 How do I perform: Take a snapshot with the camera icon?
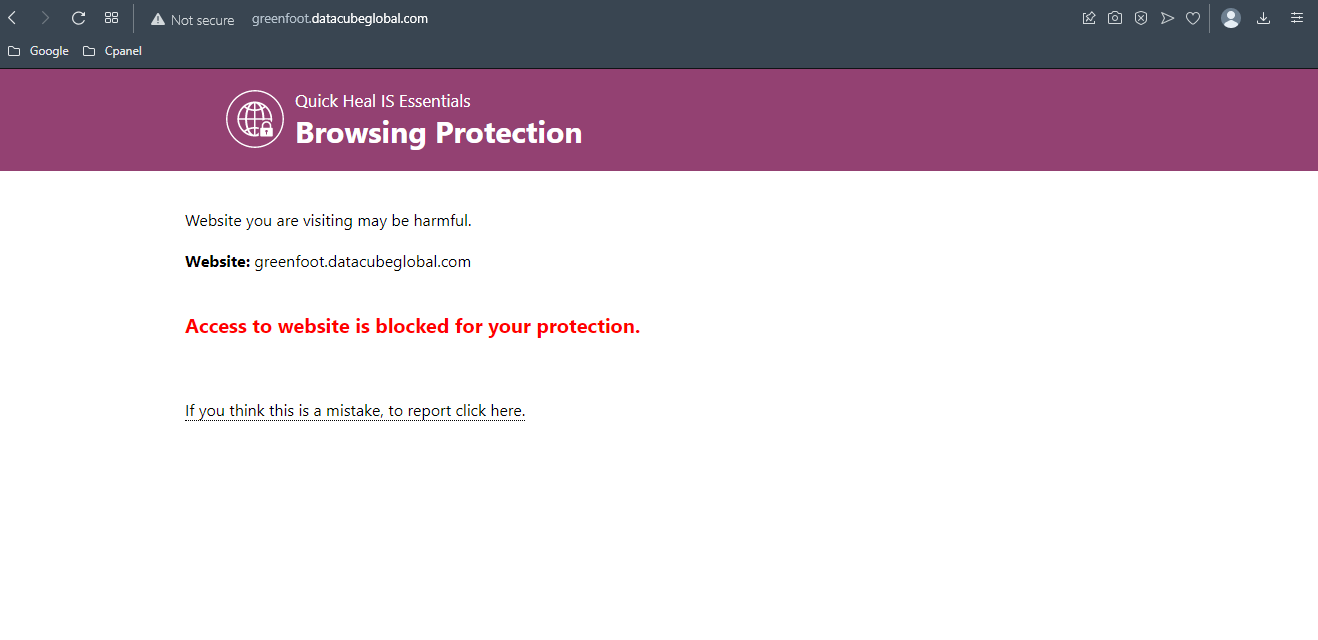pos(1115,18)
